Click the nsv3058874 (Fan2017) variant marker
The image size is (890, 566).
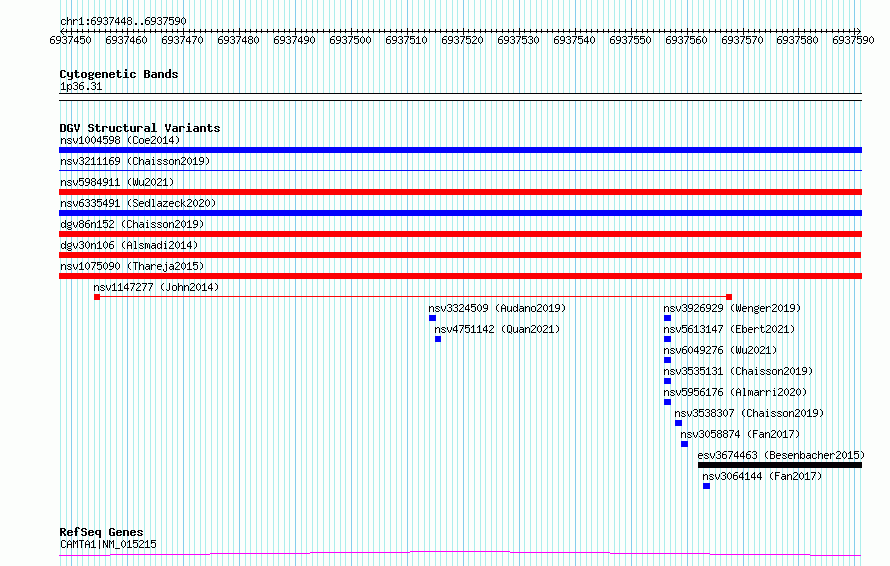[685, 444]
